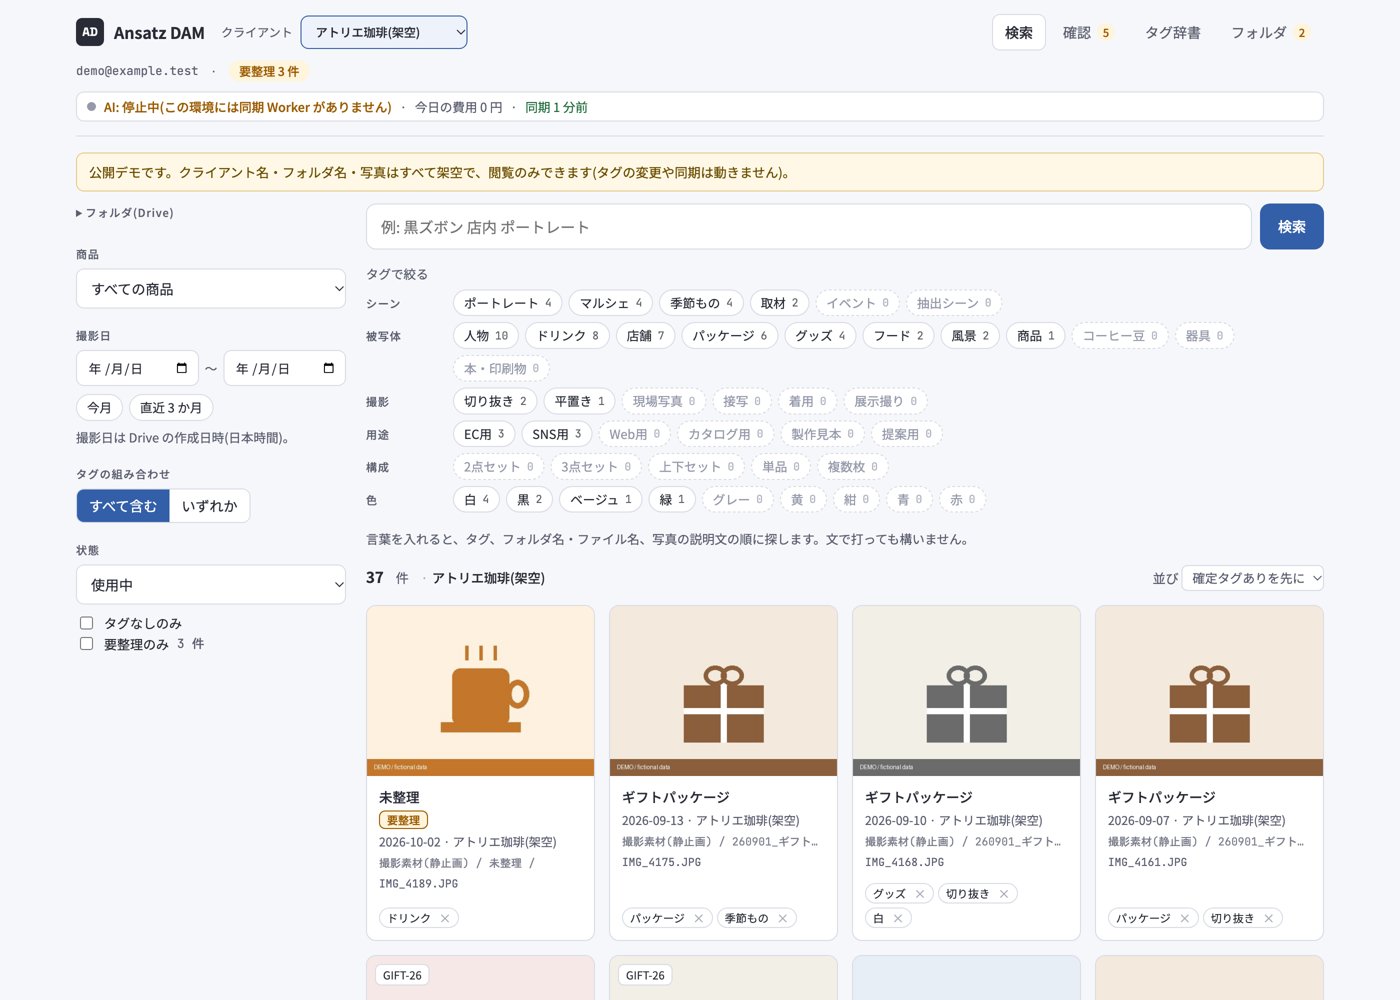Check the タグなしのみ checkbox
This screenshot has width=1400, height=1000.
tap(87, 623)
